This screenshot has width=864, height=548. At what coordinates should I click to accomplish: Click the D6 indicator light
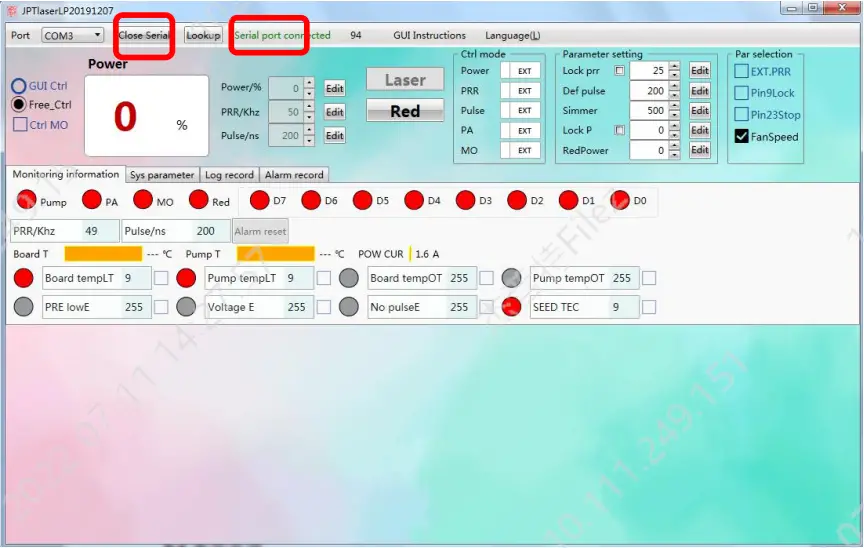click(x=311, y=200)
